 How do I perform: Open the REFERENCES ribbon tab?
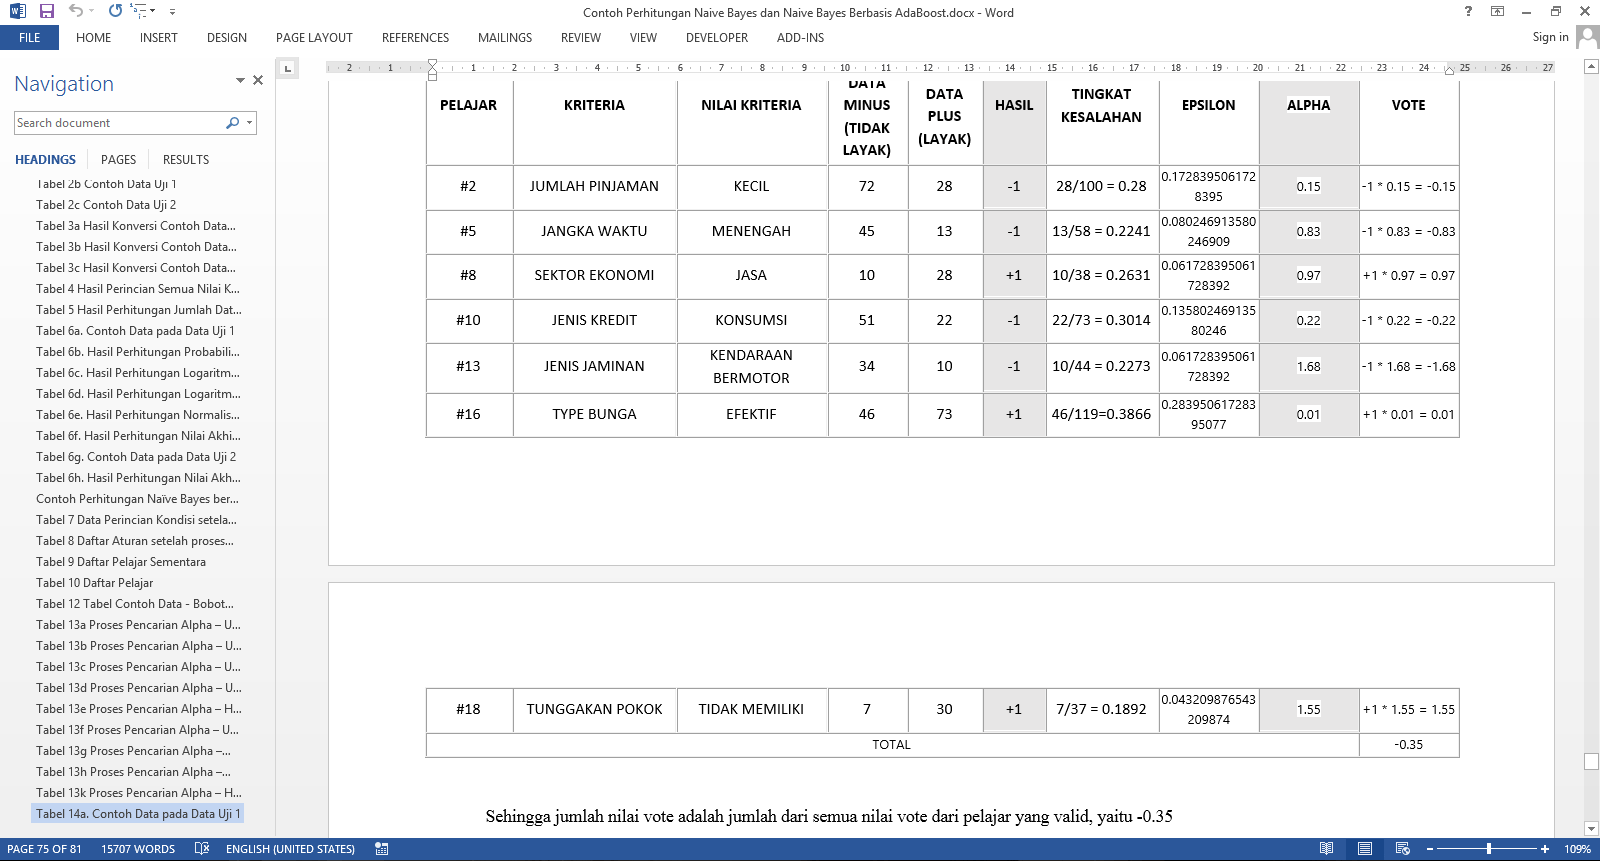tap(415, 38)
